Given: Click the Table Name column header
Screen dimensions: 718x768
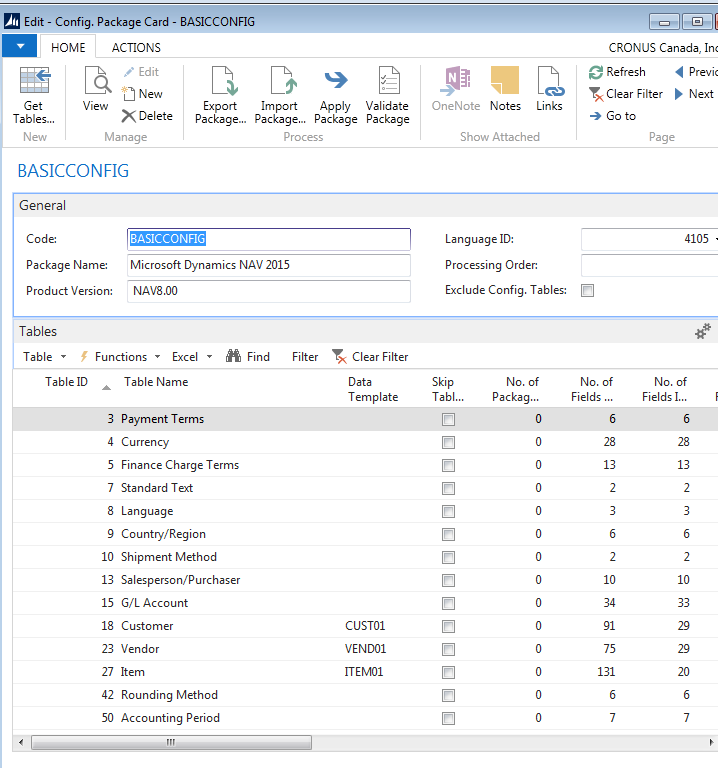Looking at the screenshot, I should [156, 382].
